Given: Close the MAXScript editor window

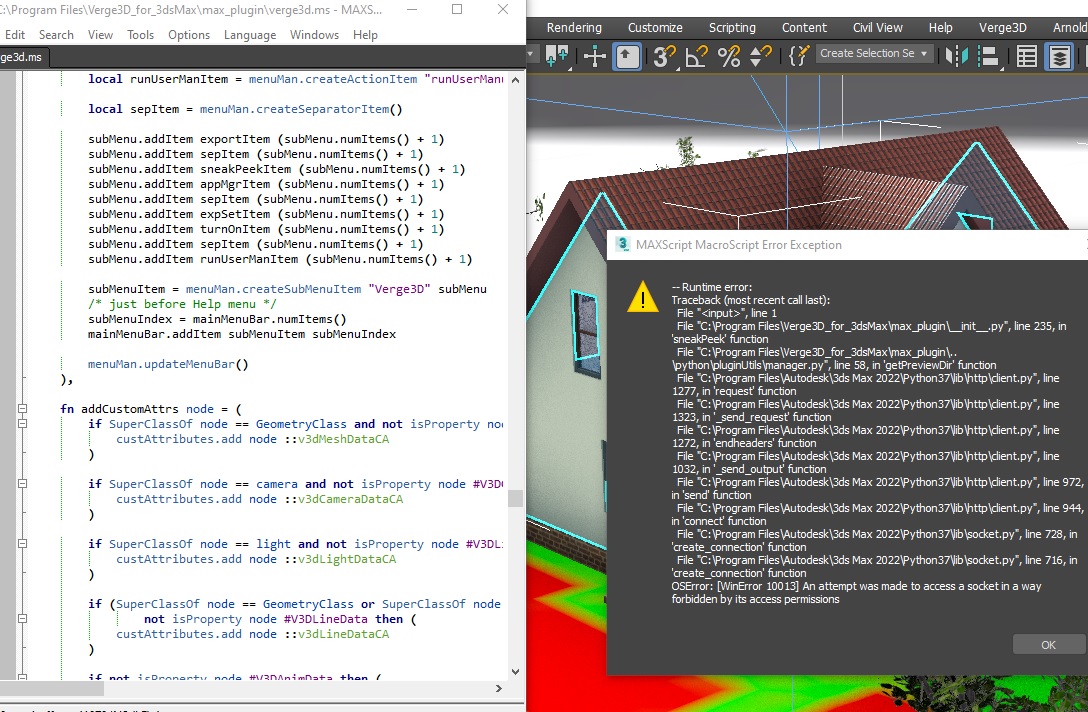Looking at the screenshot, I should point(503,10).
